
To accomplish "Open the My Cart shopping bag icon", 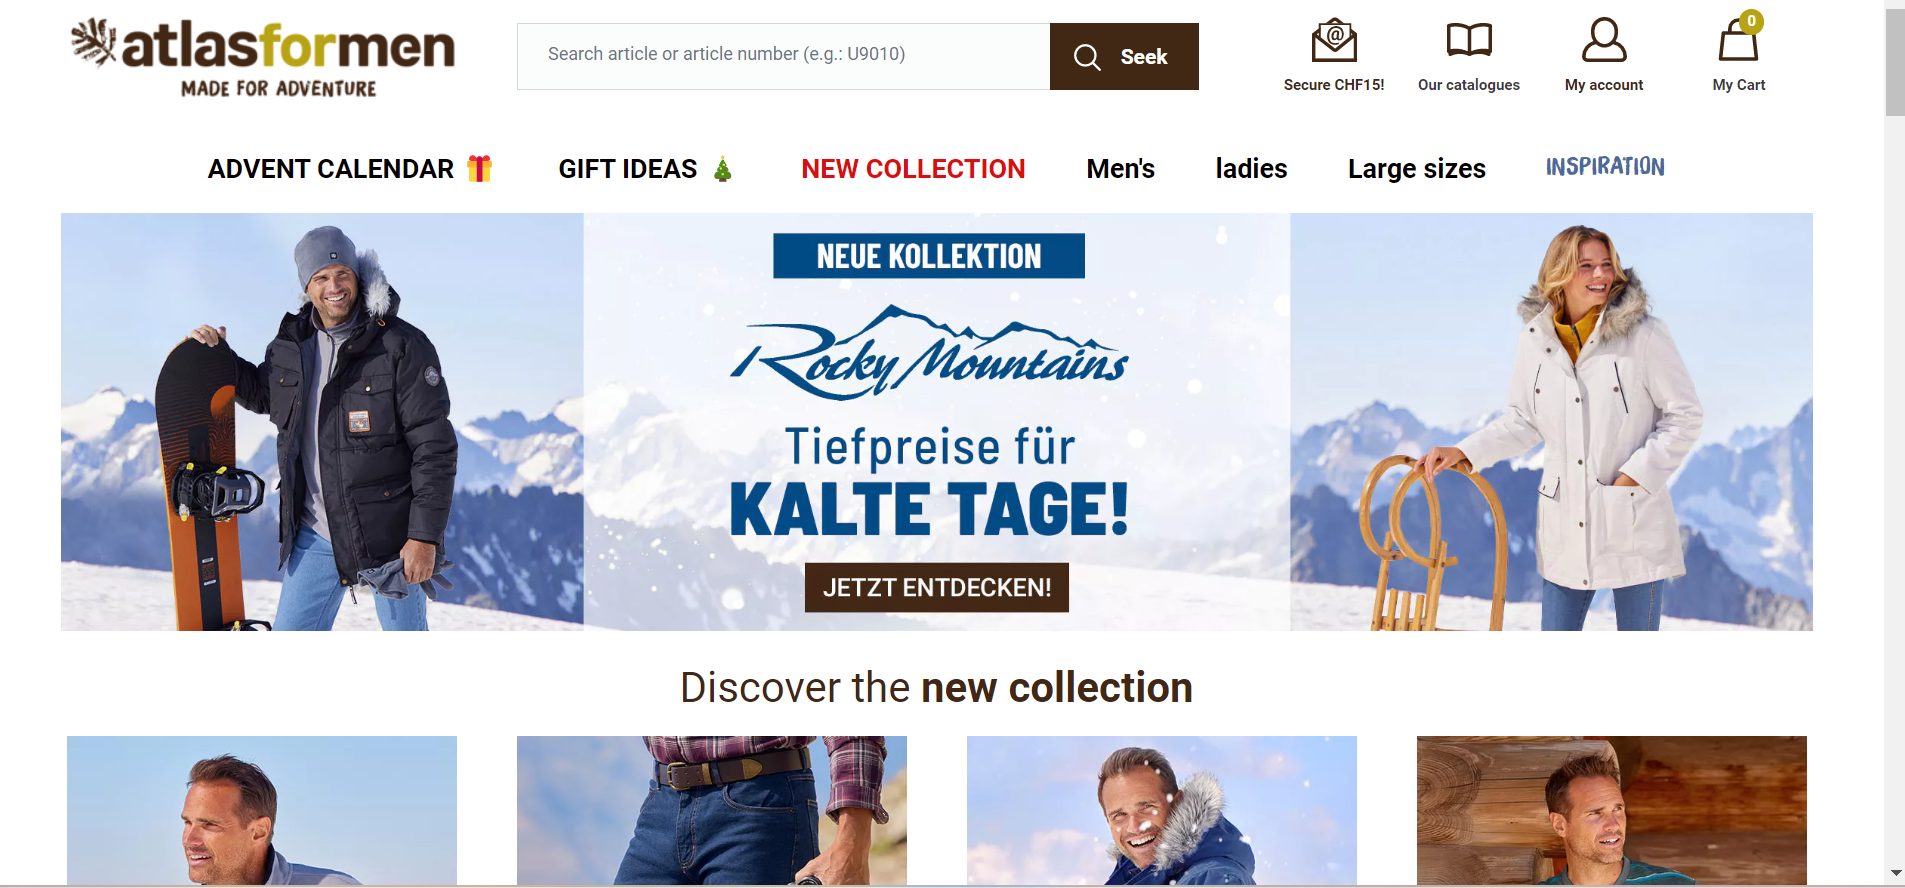I will pyautogui.click(x=1738, y=41).
